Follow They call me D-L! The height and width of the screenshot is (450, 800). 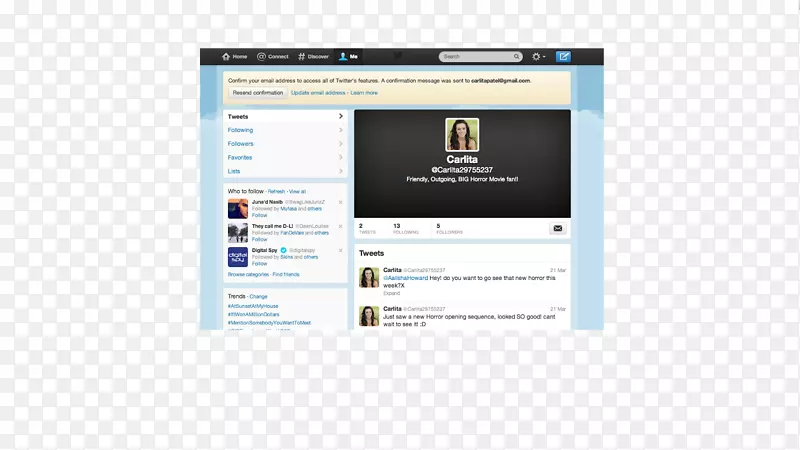click(259, 239)
